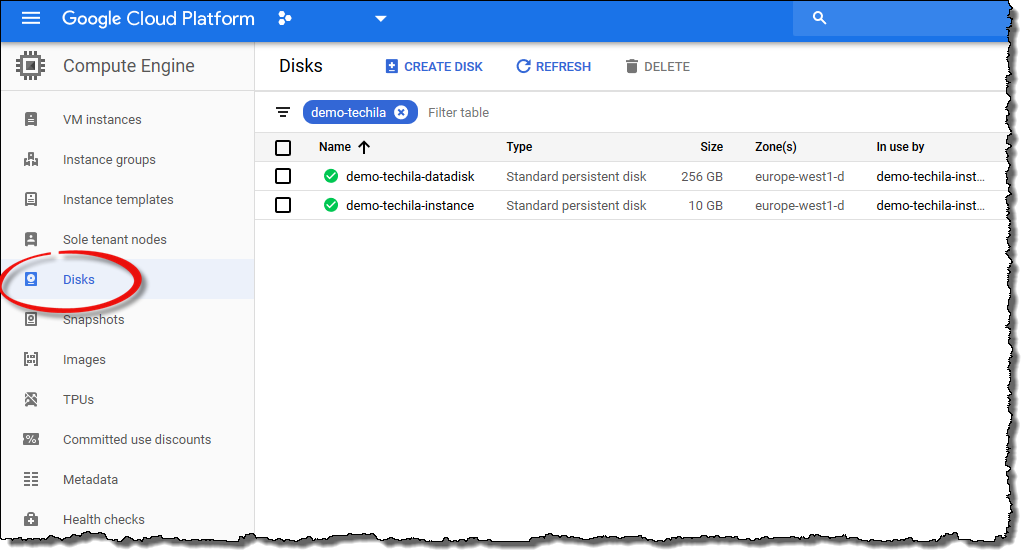Click the Committed use discounts percent icon

[x=31, y=439]
